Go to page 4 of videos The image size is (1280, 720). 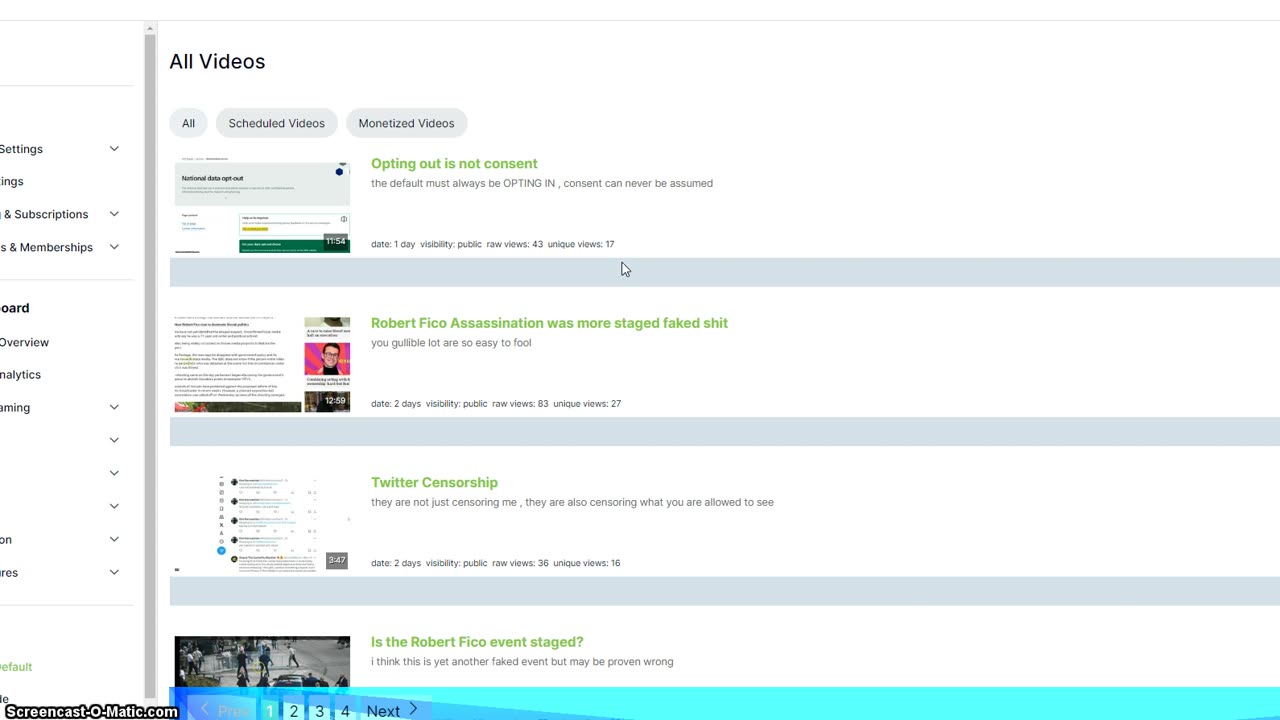click(345, 711)
